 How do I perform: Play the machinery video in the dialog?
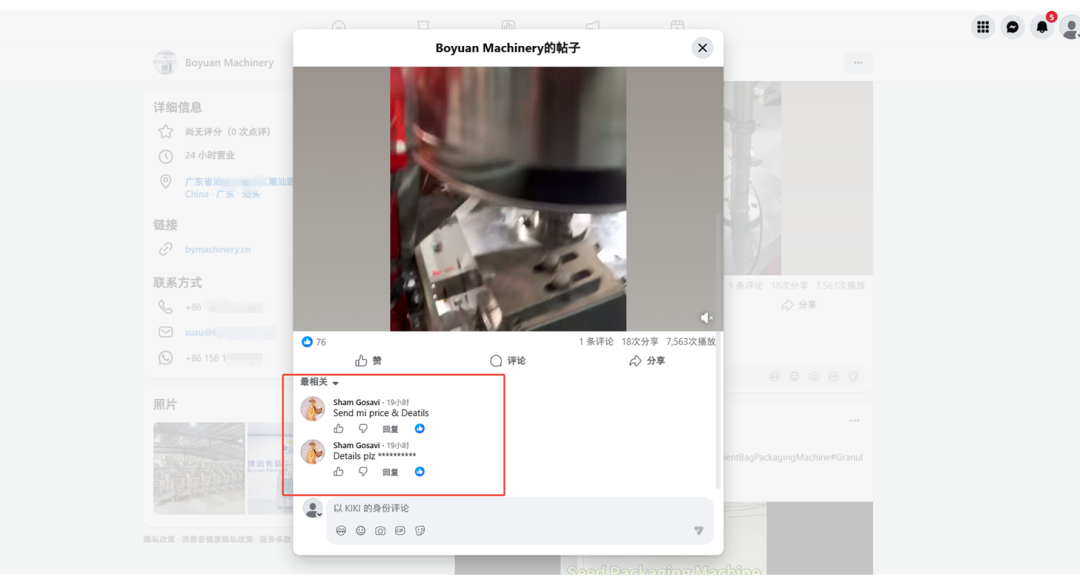(x=508, y=199)
